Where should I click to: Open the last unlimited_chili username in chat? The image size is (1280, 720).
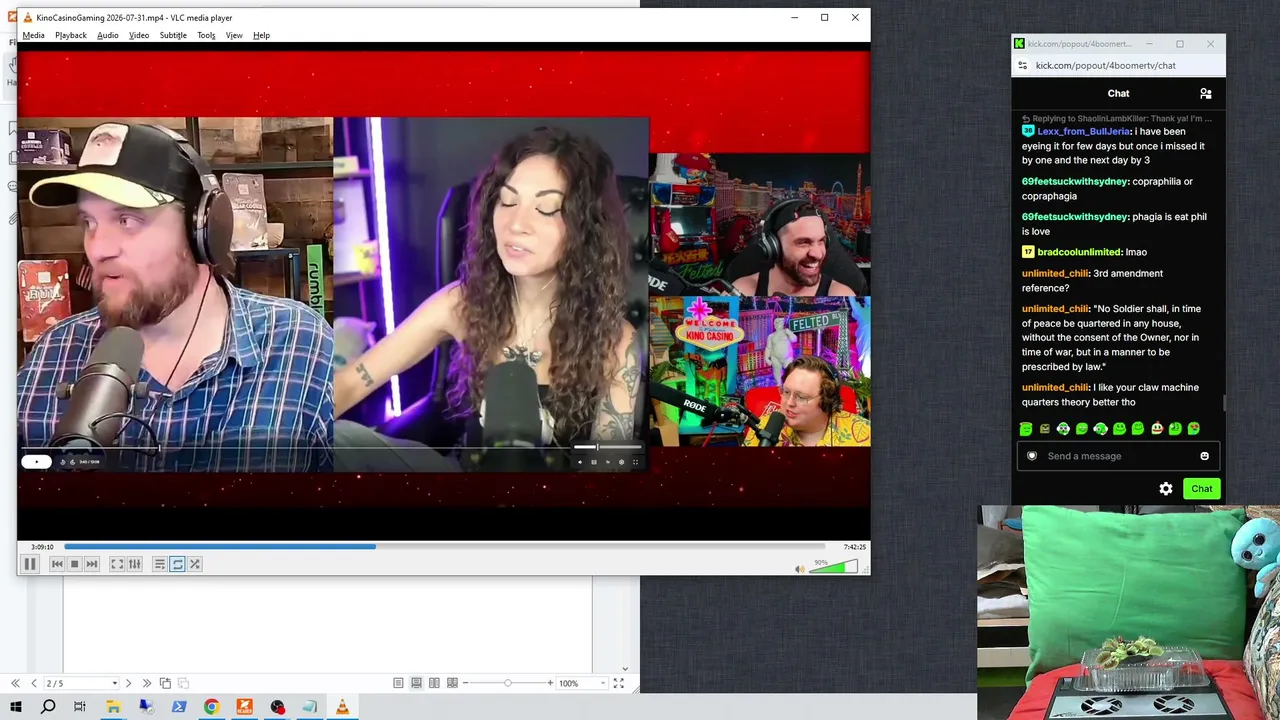(x=1055, y=387)
